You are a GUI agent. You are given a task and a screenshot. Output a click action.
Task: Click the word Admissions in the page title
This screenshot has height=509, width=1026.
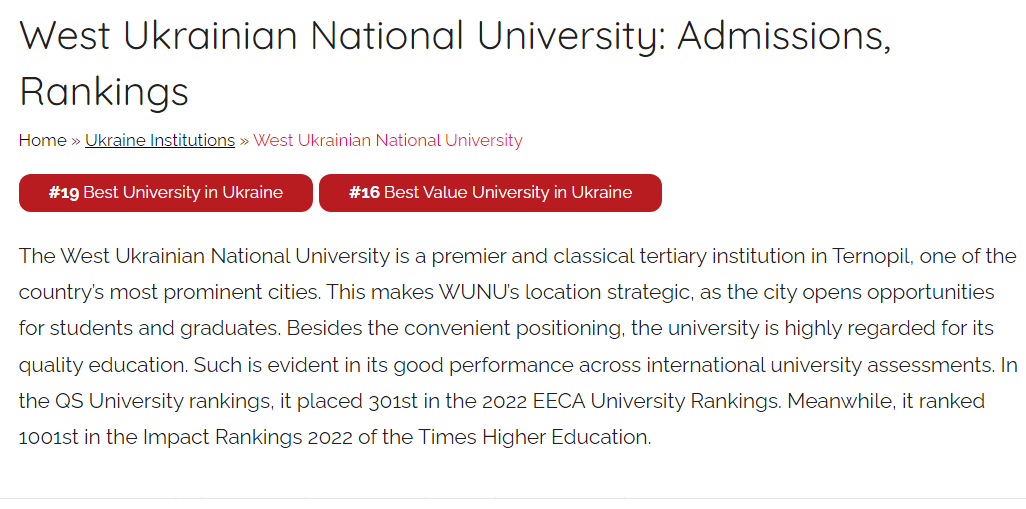[784, 35]
